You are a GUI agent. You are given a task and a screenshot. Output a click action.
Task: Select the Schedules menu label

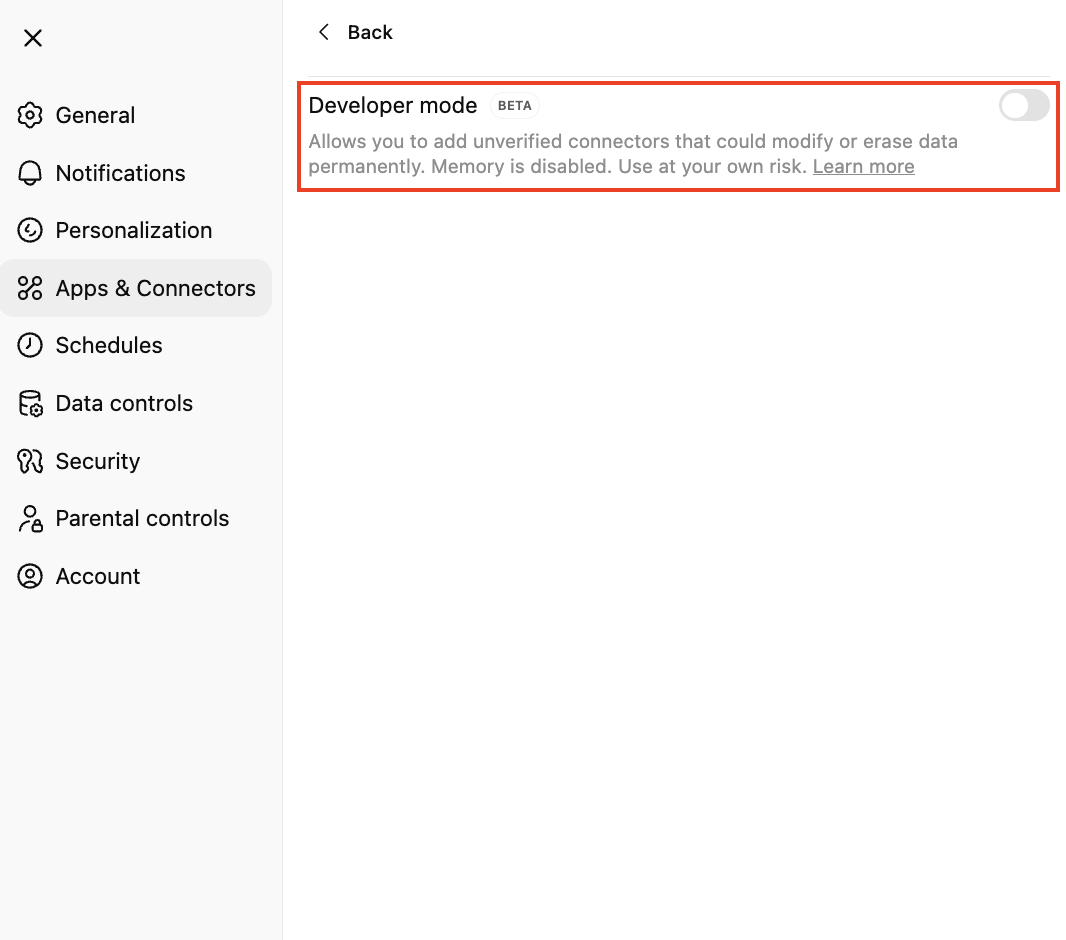coord(109,345)
